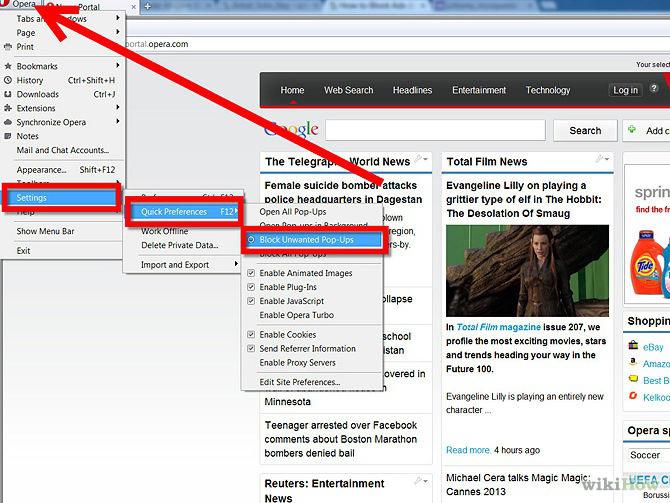This screenshot has width=670, height=503.
Task: Open Mail and Chat Accounts
Action: (63, 150)
